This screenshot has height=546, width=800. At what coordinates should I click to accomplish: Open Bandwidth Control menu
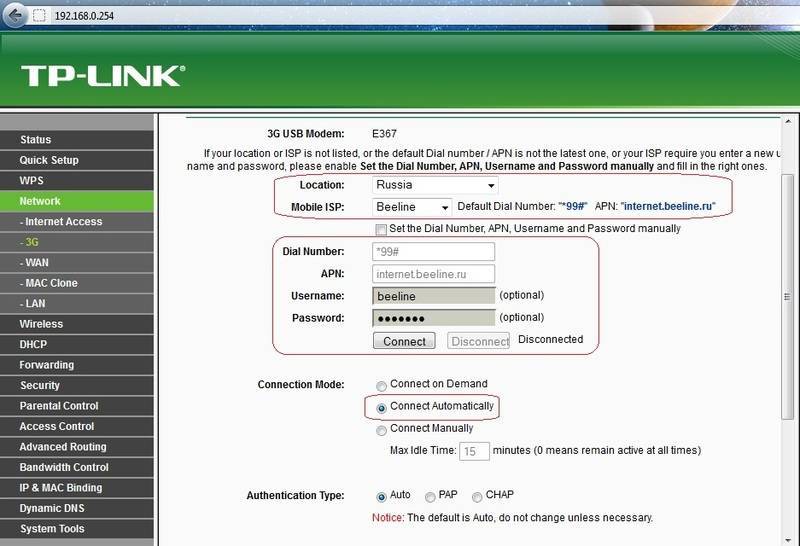click(x=77, y=467)
